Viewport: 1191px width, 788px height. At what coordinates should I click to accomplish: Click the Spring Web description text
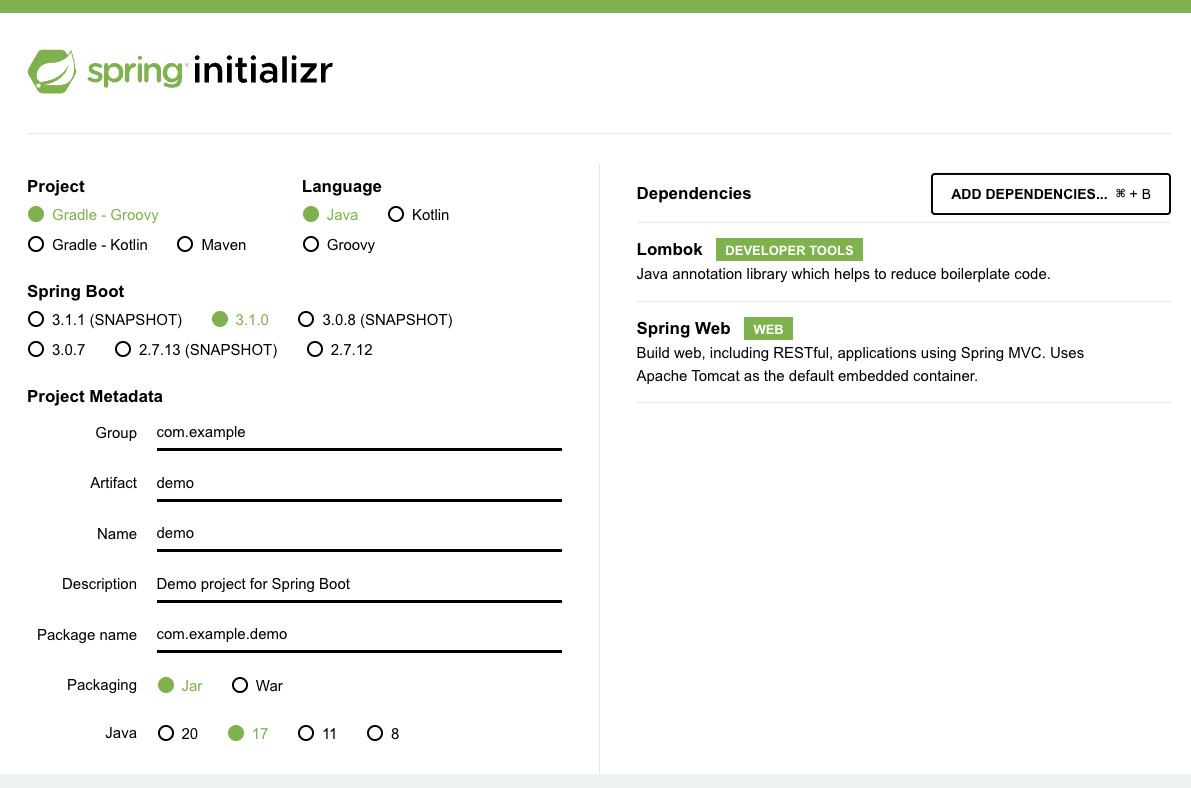860,364
